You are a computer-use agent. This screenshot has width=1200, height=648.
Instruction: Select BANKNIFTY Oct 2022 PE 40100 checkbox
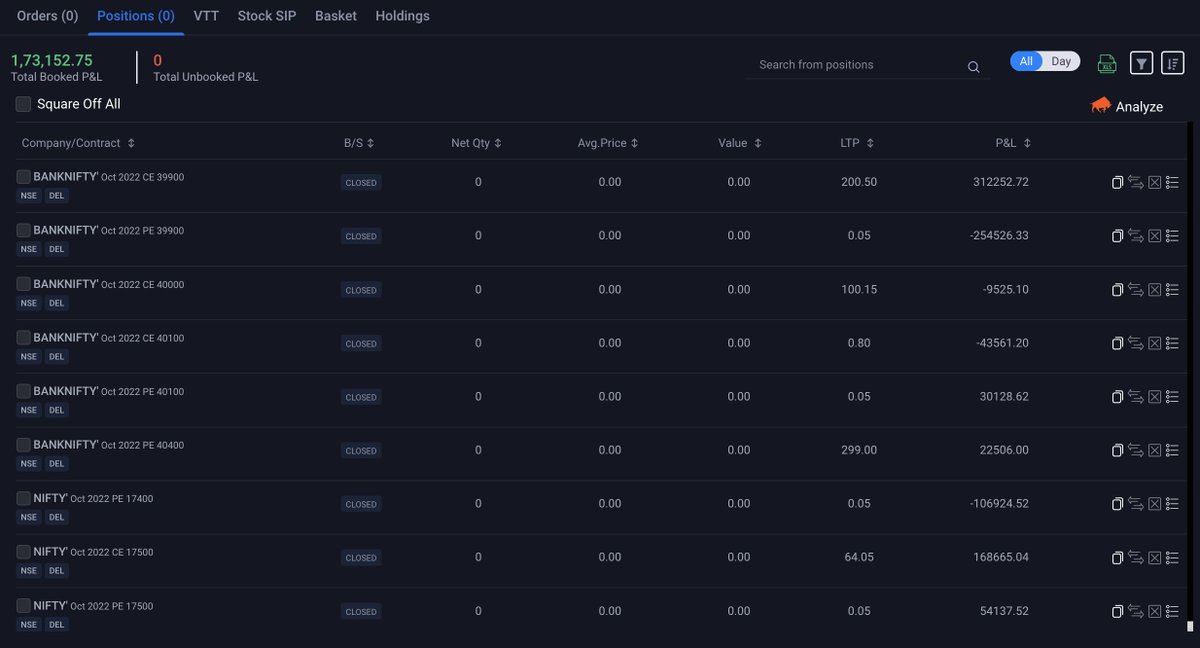click(24, 392)
